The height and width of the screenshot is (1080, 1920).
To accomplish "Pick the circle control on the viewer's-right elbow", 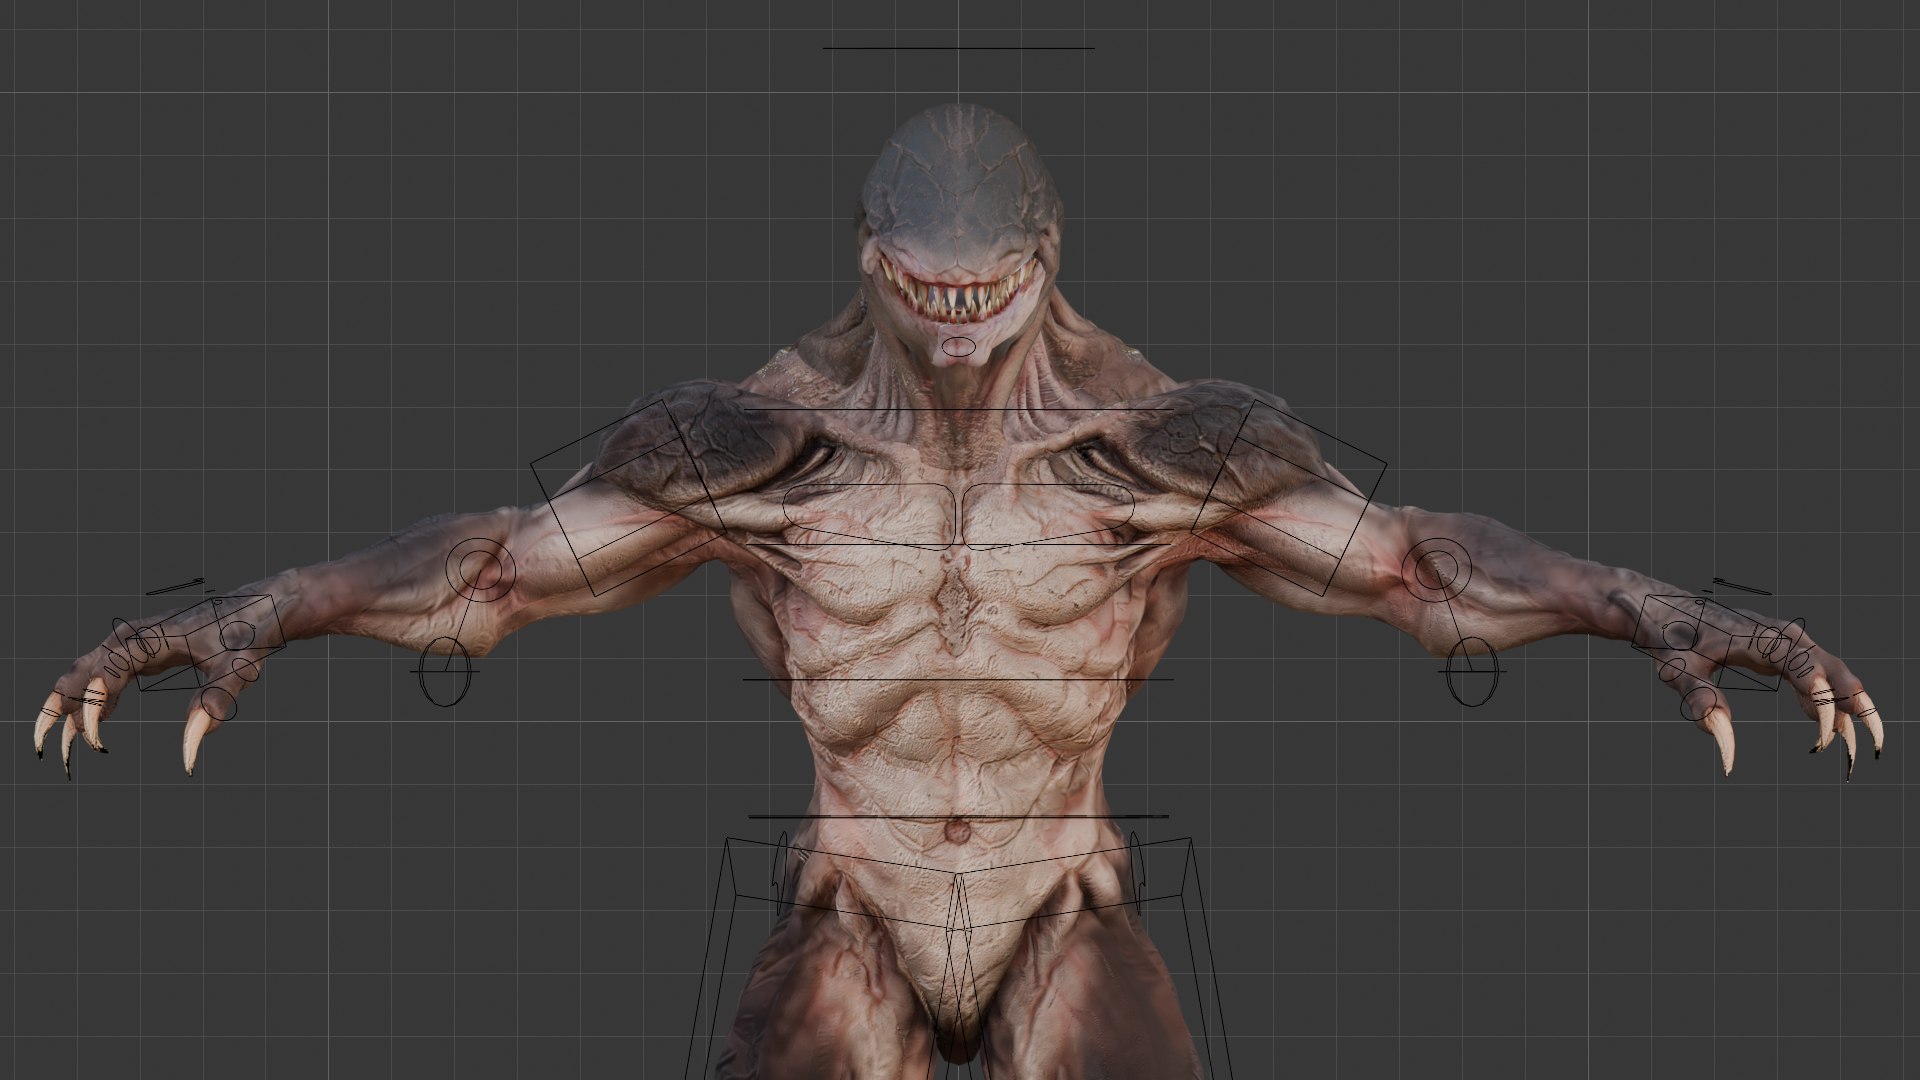I will click(x=1436, y=570).
